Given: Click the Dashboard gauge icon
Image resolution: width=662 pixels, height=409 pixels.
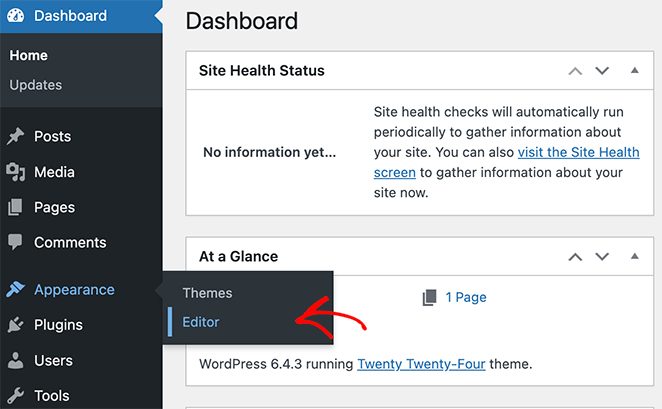Looking at the screenshot, I should click(16, 16).
